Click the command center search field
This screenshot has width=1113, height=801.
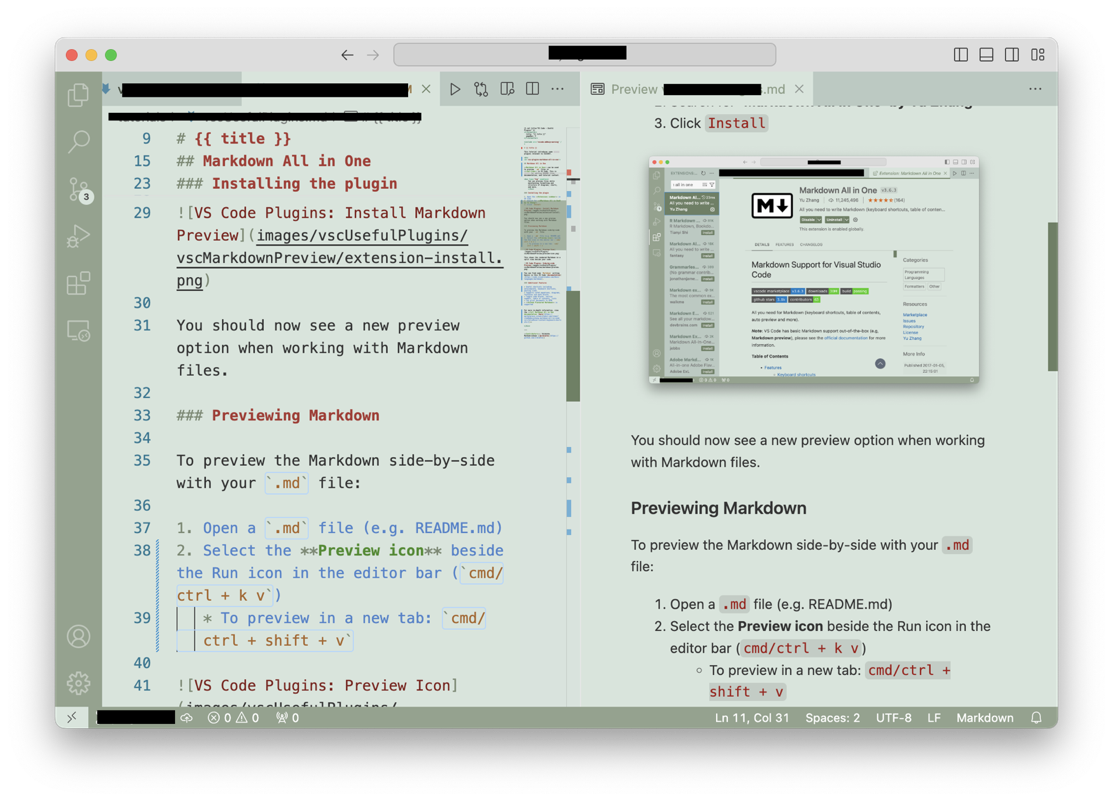click(584, 54)
